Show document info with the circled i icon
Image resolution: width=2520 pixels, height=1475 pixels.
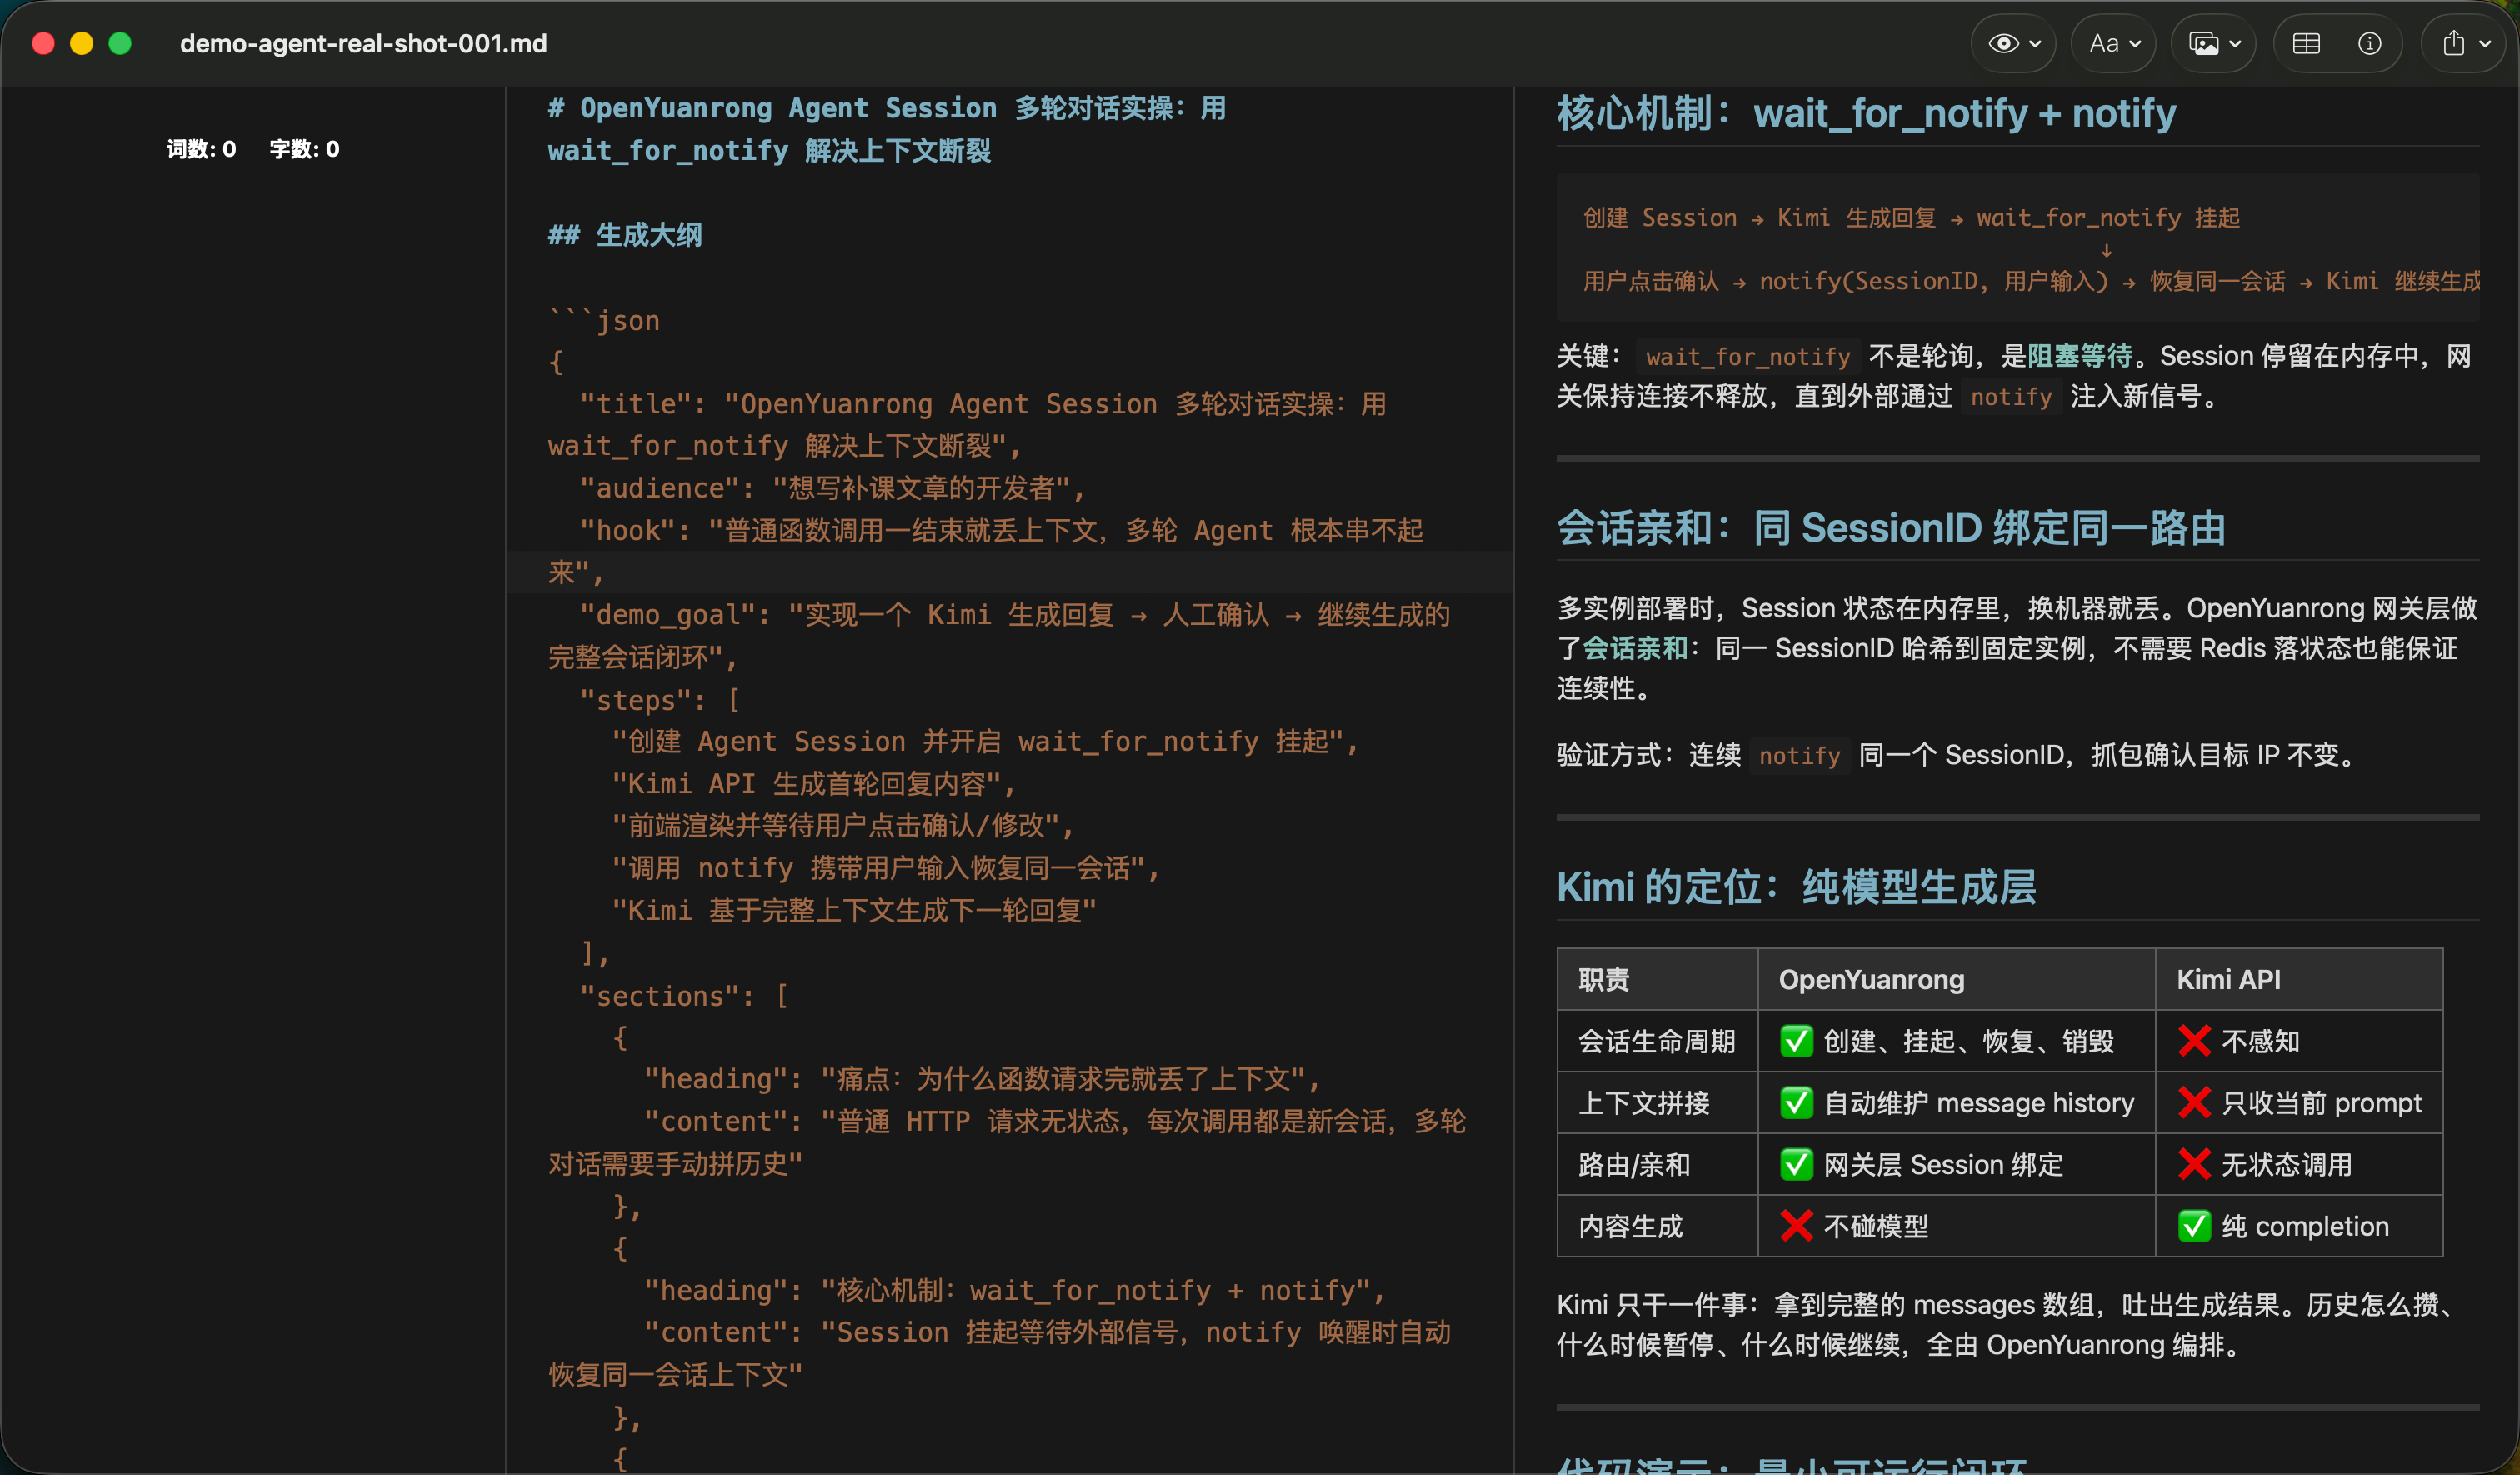point(2369,44)
